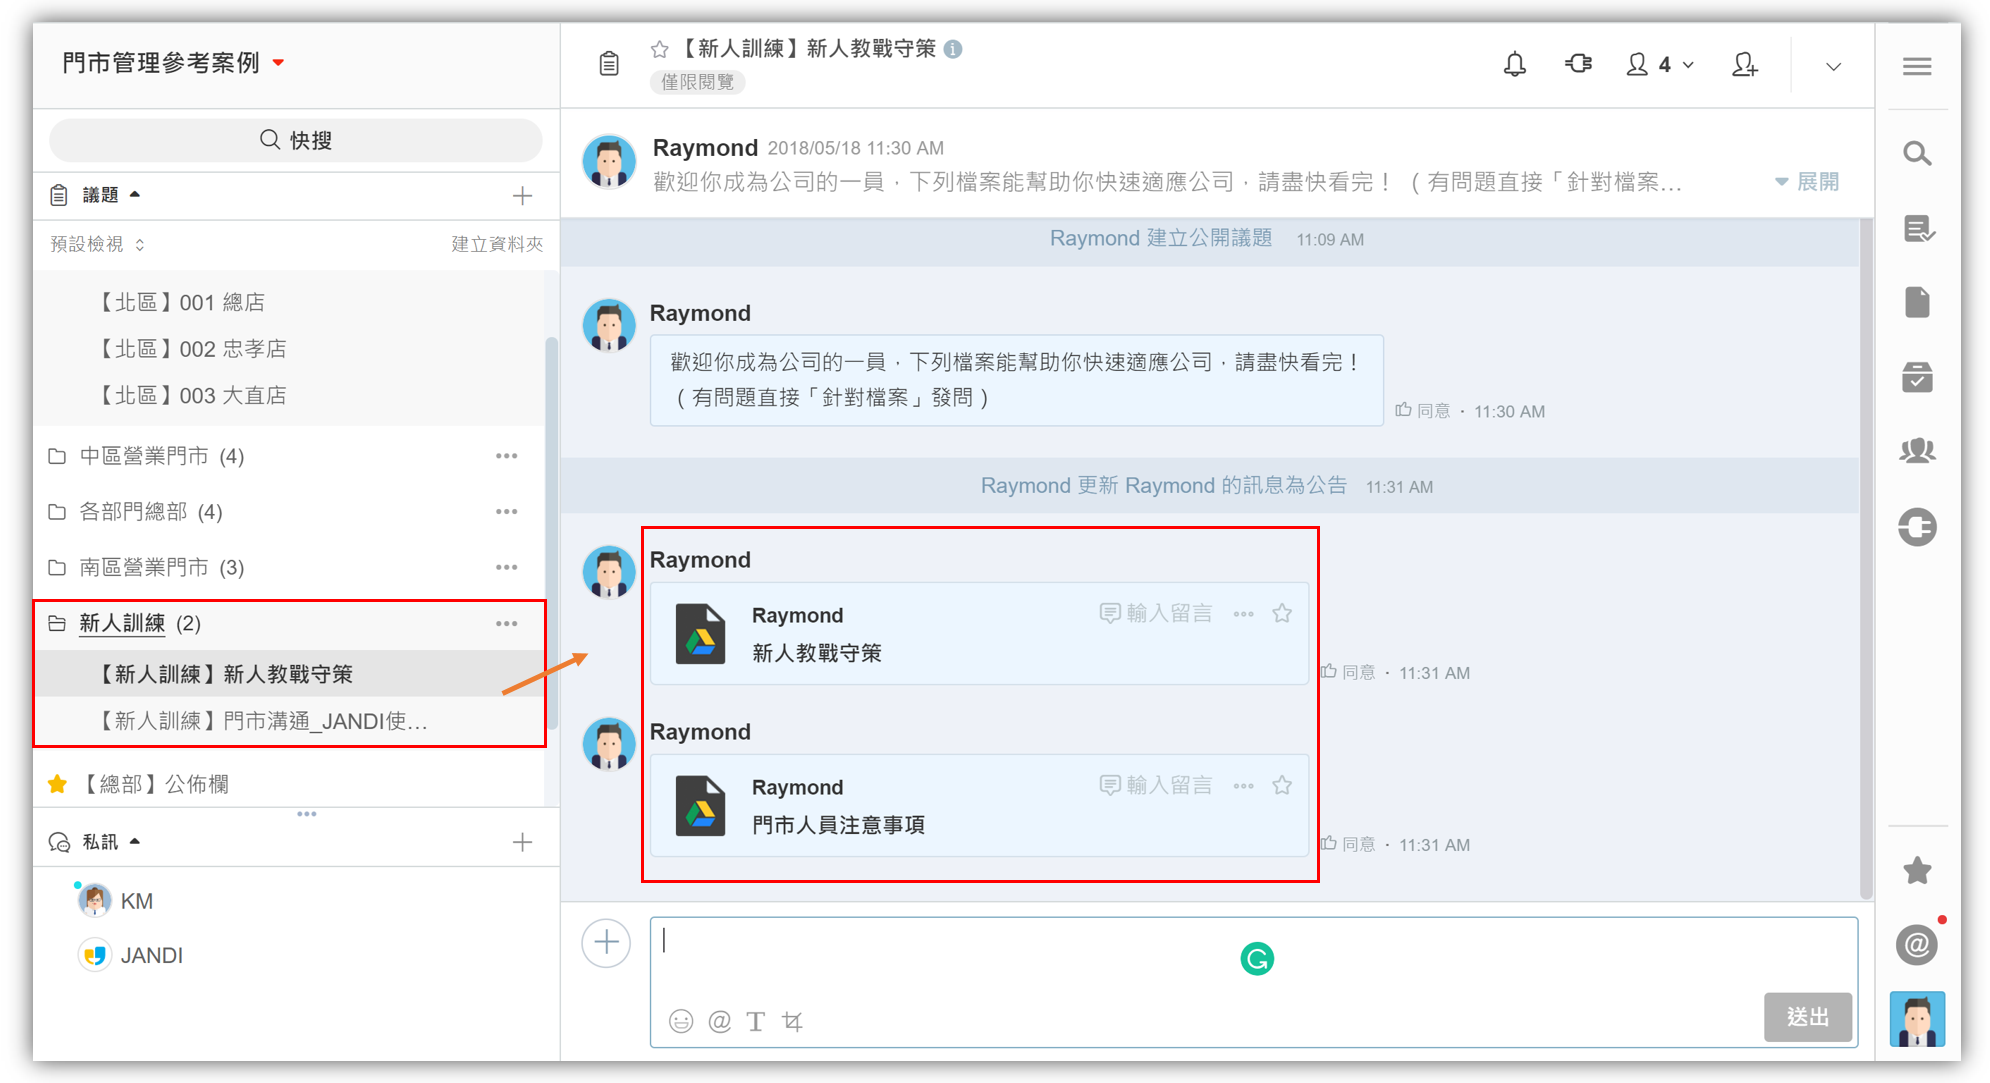This screenshot has height=1083, width=1990.
Task: Open the Files panel icon on the right sidebar
Action: 1917,302
